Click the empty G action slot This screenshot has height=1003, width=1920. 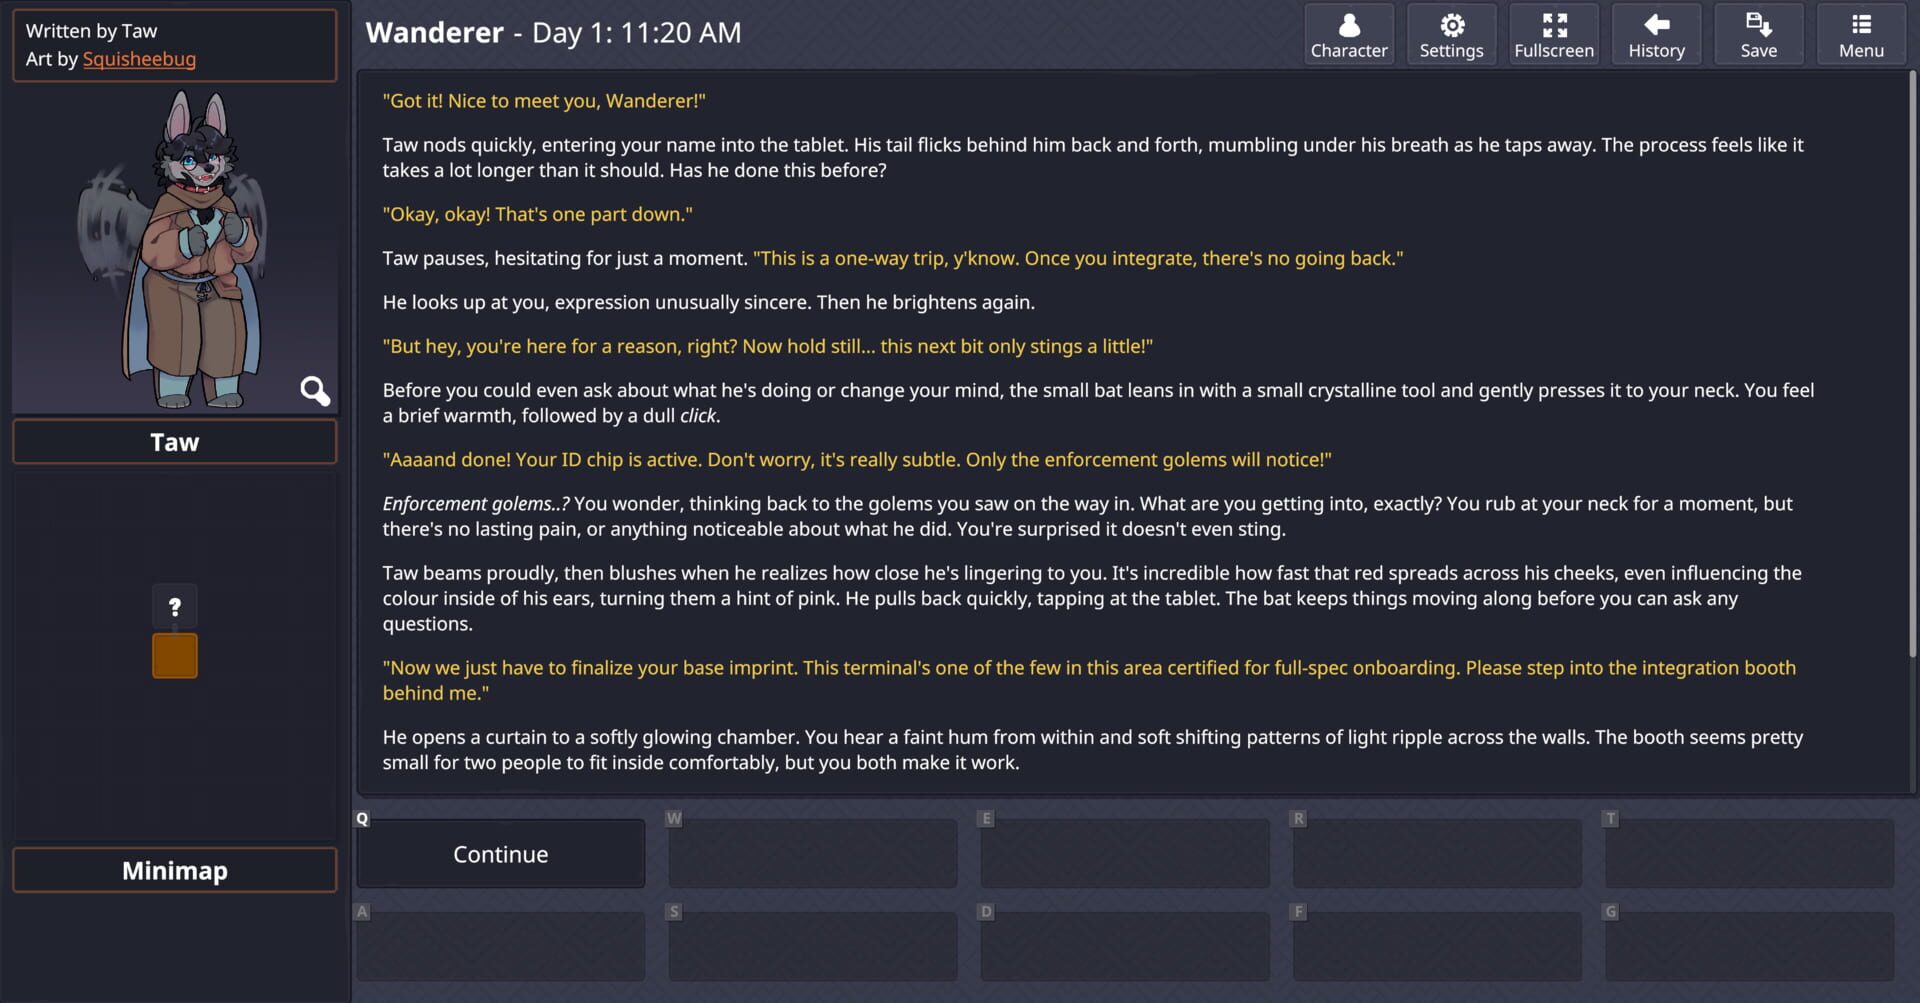tap(1749, 946)
